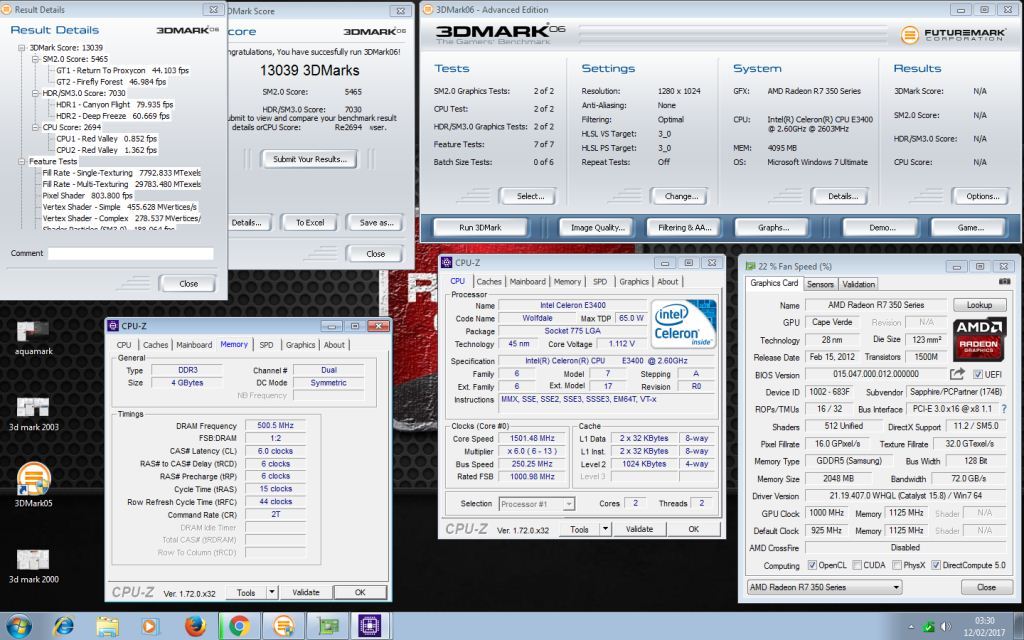Viewport: 1024px width, 640px height.
Task: Toggle the OpenCL checkbox in GPU-Z
Action: pyautogui.click(x=812, y=565)
